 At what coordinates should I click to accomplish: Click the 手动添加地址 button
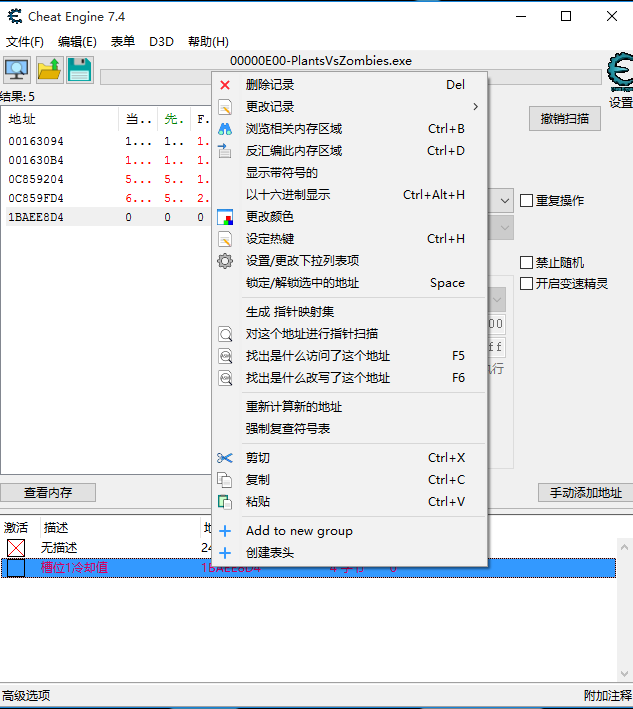586,492
